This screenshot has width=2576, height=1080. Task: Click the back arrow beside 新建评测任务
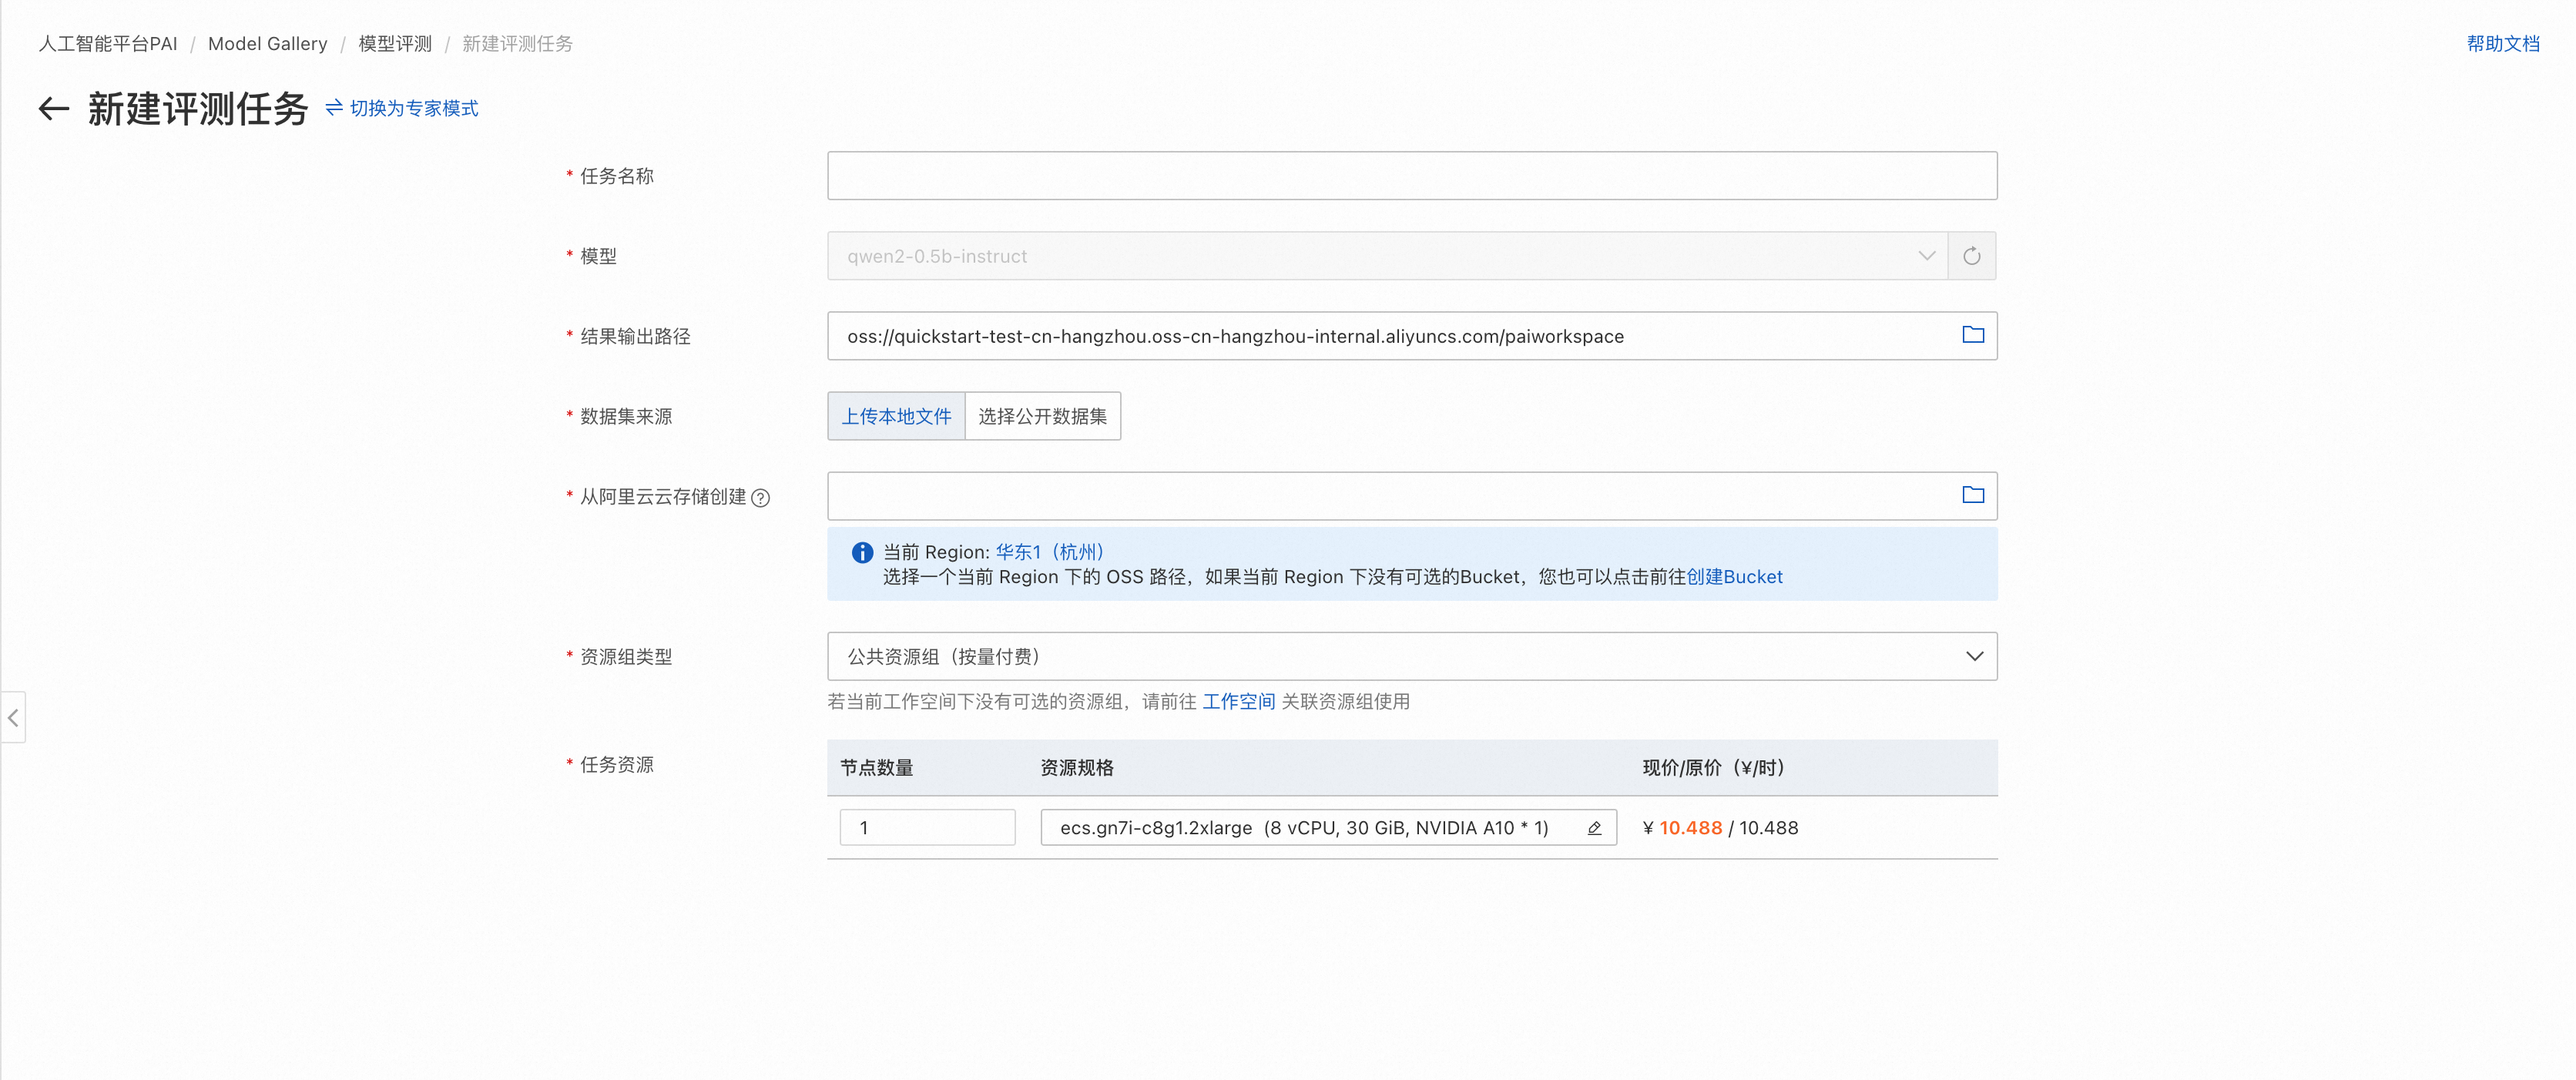pyautogui.click(x=54, y=109)
